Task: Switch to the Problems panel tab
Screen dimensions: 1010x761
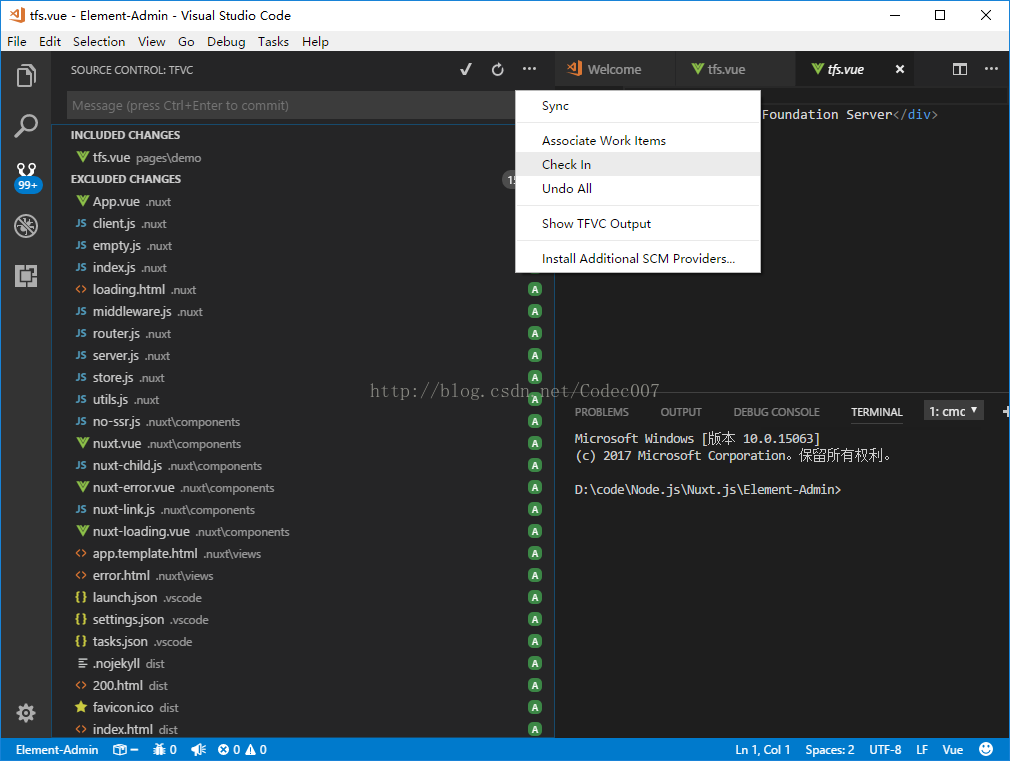Action: pos(602,412)
